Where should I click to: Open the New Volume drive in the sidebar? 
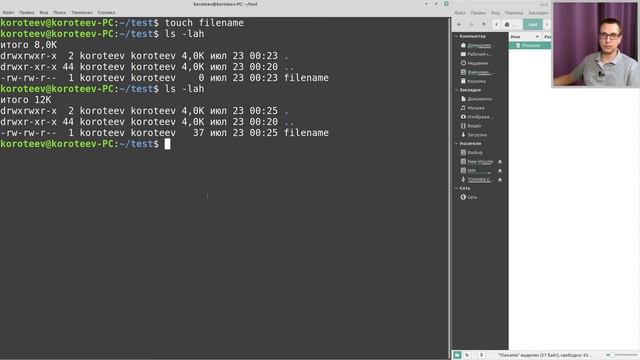click(477, 162)
